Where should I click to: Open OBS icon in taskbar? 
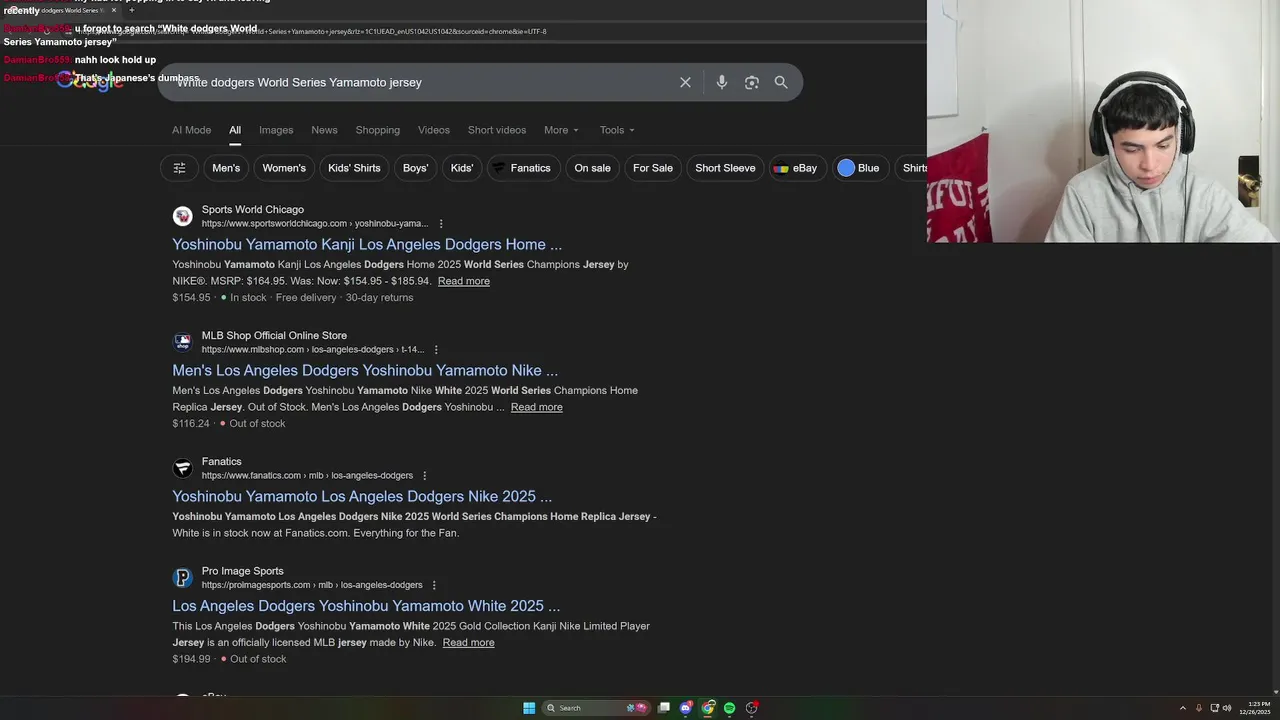pos(751,708)
